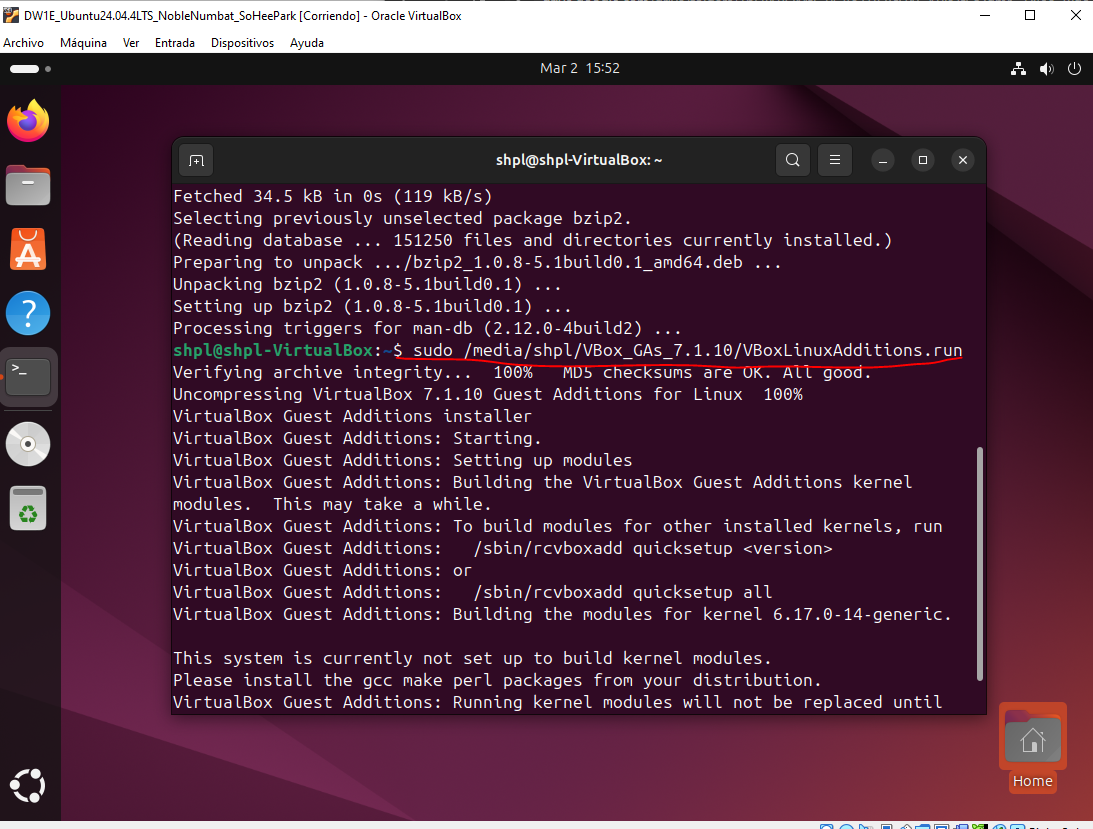The height and width of the screenshot is (829, 1093).
Task: Maximize the terminal window
Action: pos(923,160)
